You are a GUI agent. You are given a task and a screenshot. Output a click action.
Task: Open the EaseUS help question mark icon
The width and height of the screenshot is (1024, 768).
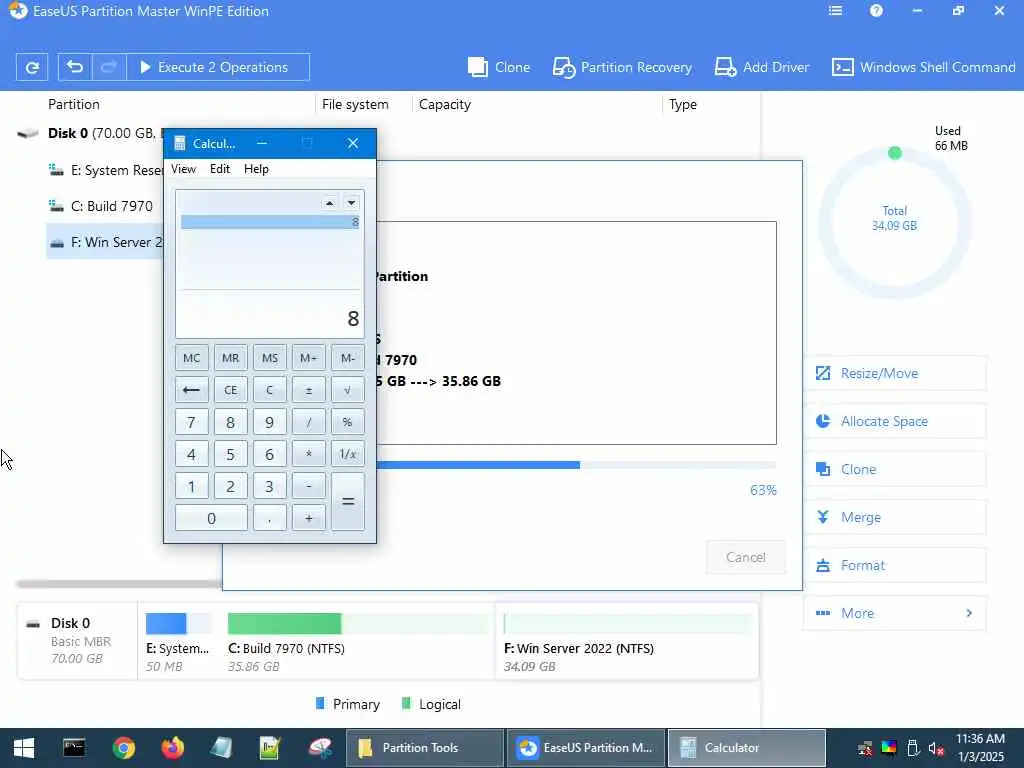coord(876,11)
